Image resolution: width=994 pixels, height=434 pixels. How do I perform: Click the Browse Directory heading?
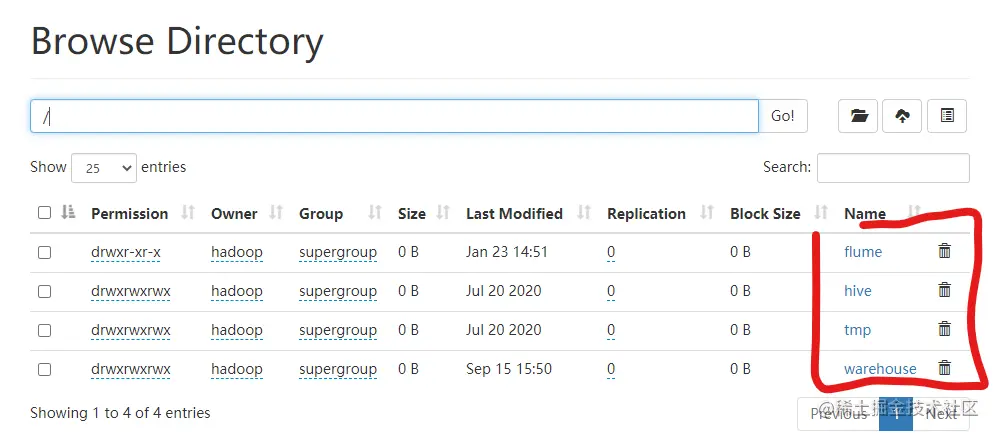pyautogui.click(x=177, y=42)
